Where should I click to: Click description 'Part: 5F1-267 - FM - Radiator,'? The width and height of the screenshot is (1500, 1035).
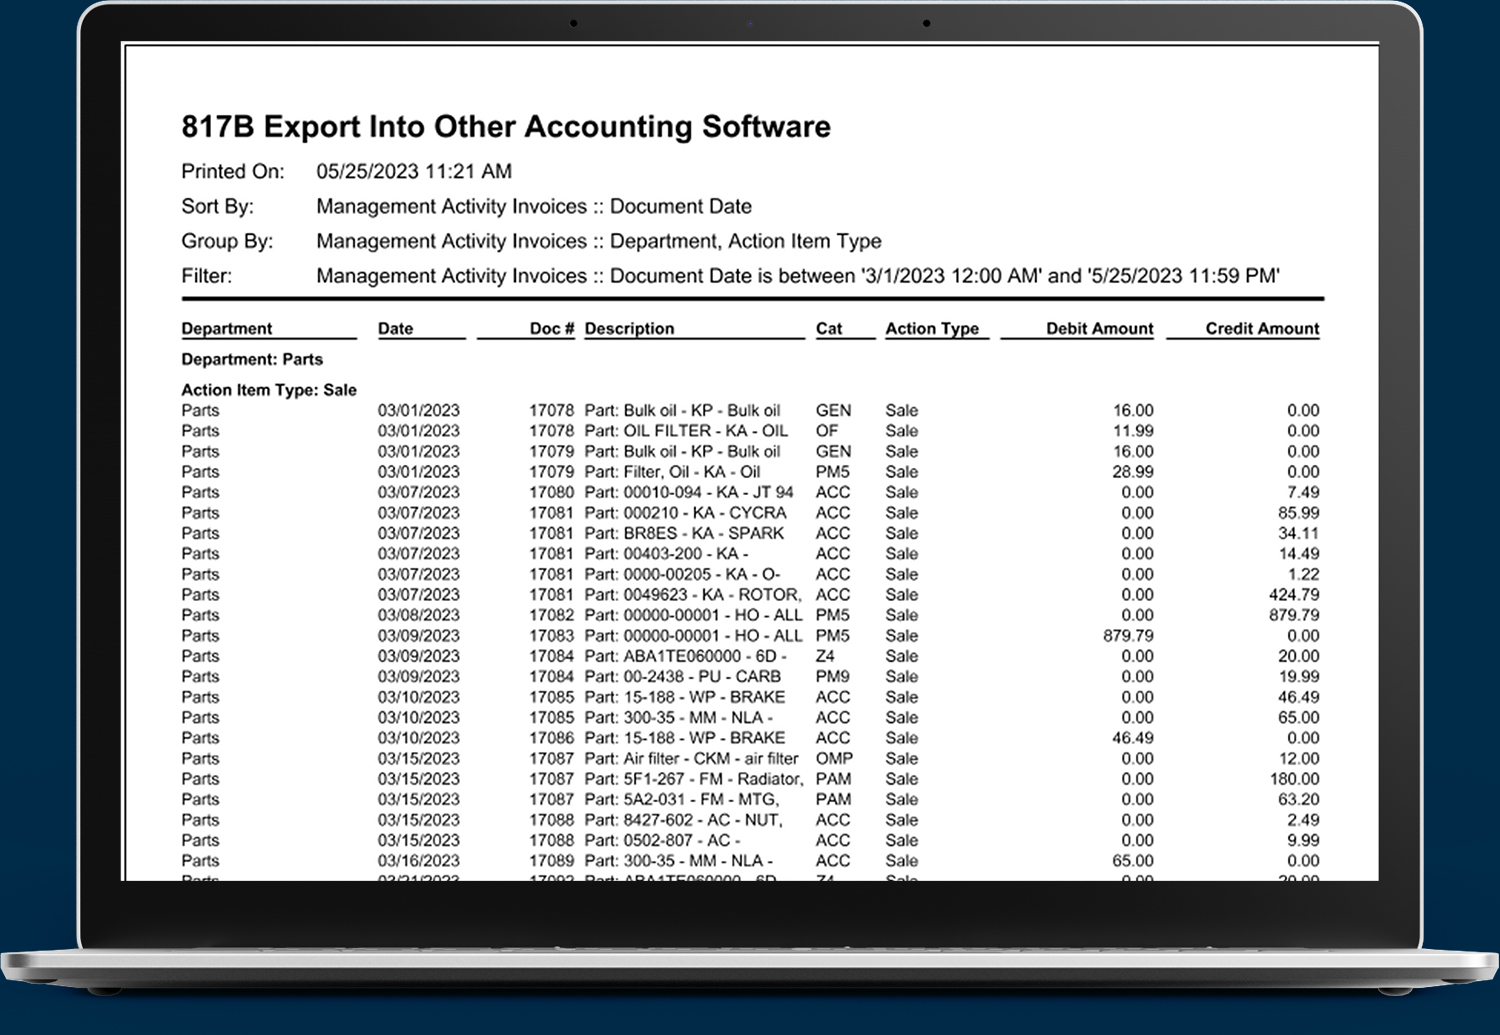[x=694, y=779]
